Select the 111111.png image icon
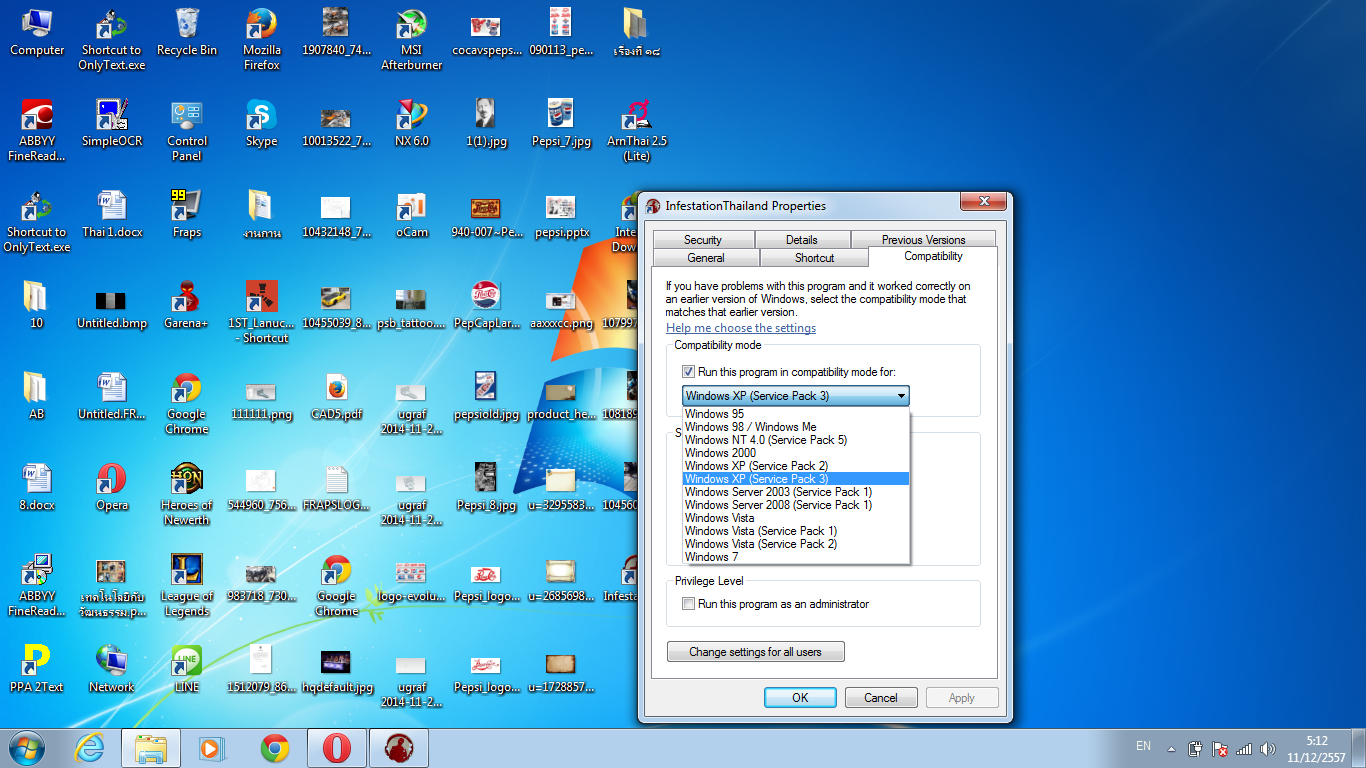The height and width of the screenshot is (768, 1366). pos(262,397)
